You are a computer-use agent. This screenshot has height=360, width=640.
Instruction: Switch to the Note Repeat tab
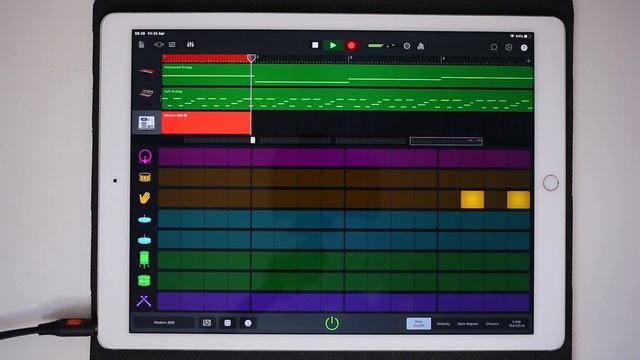click(467, 324)
